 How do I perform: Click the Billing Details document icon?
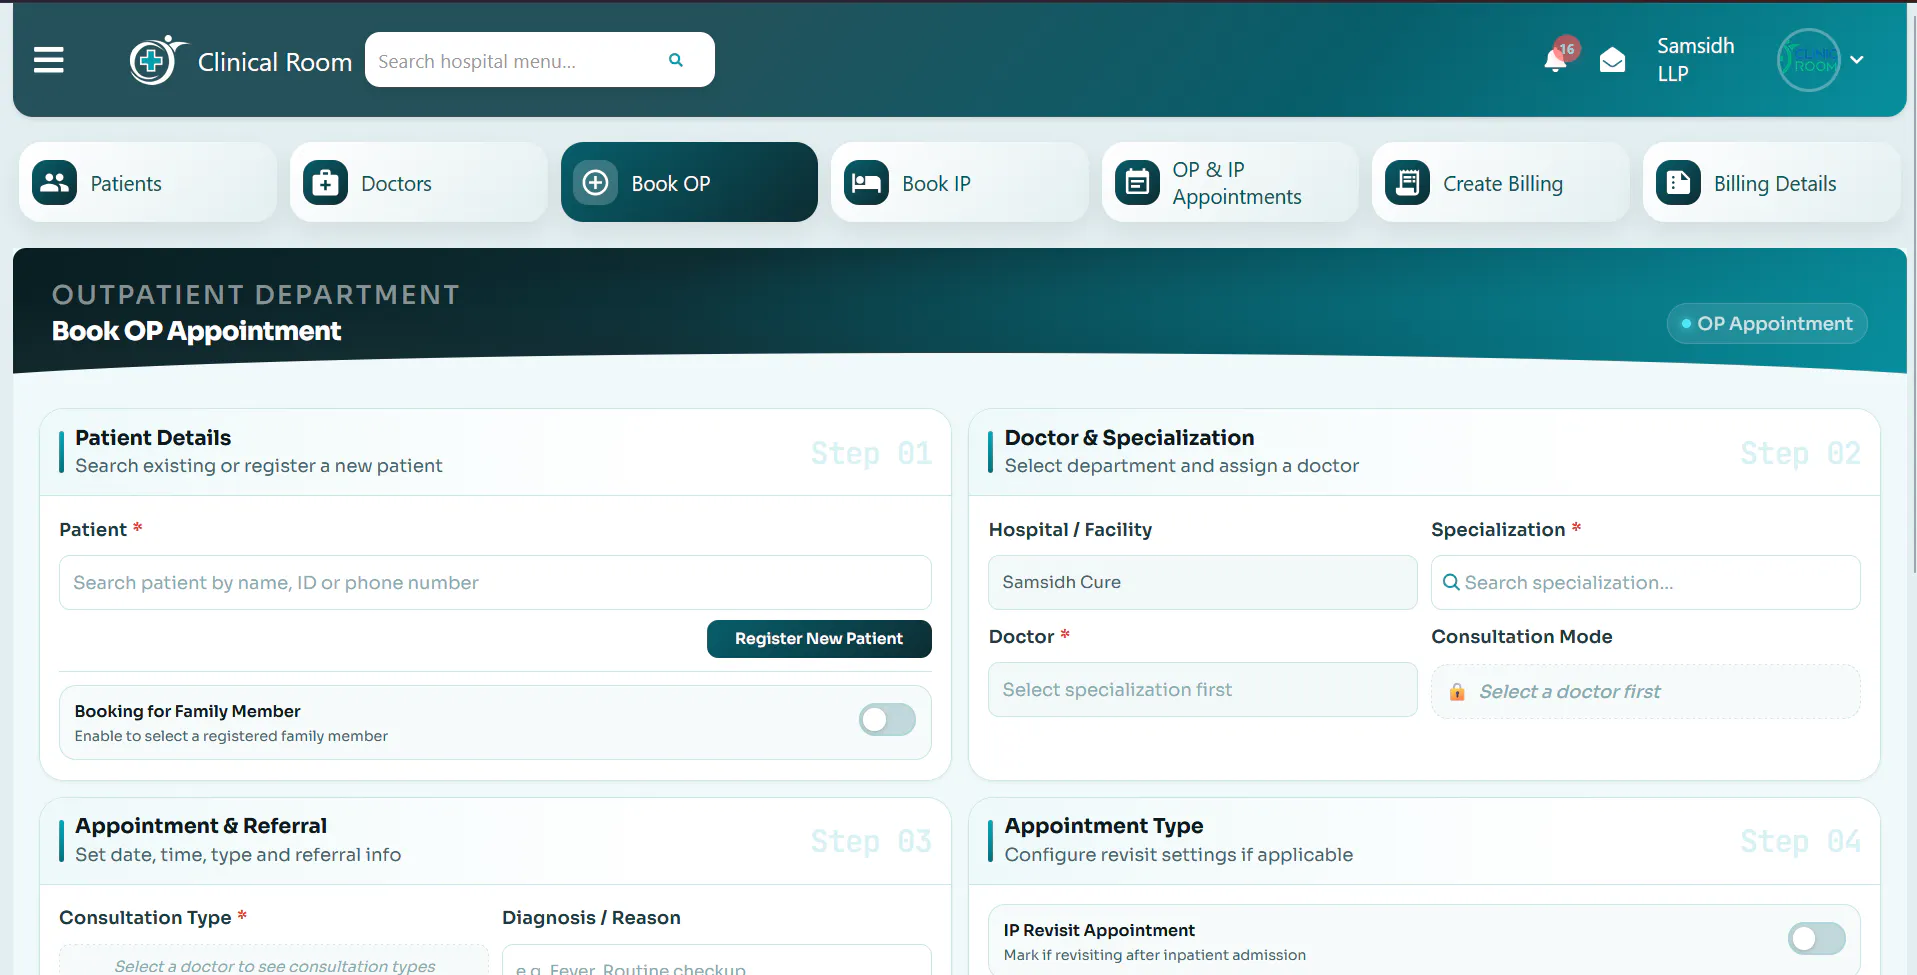click(1678, 183)
